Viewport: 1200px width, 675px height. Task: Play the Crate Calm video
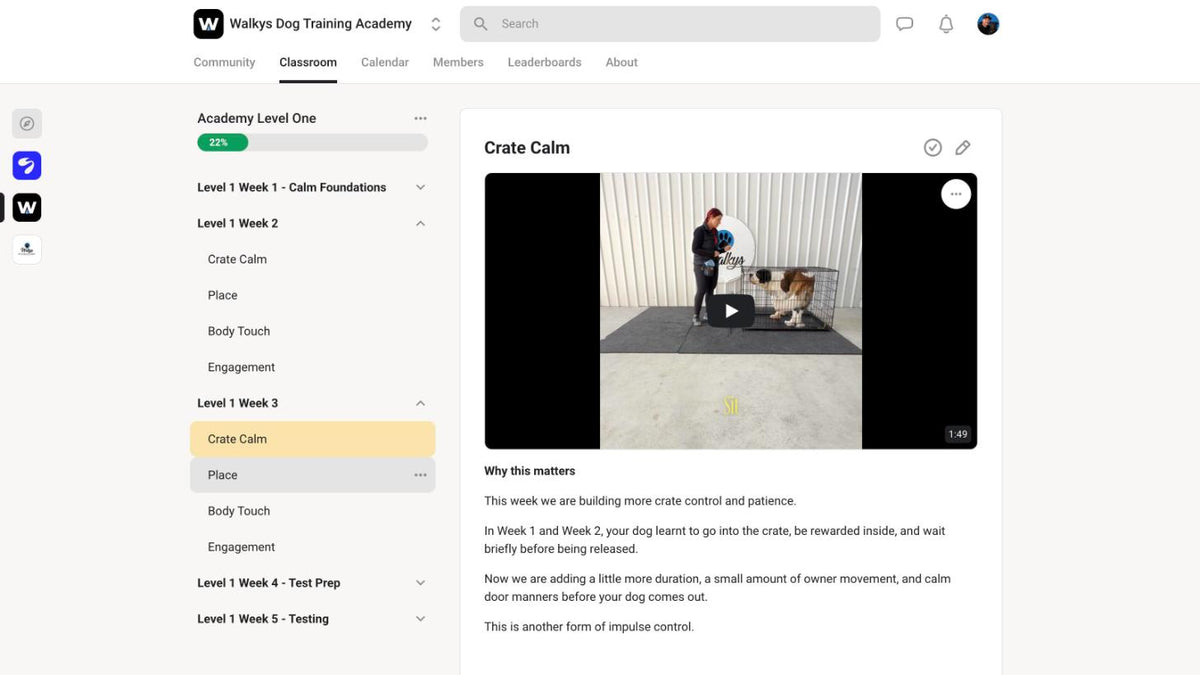coord(732,311)
